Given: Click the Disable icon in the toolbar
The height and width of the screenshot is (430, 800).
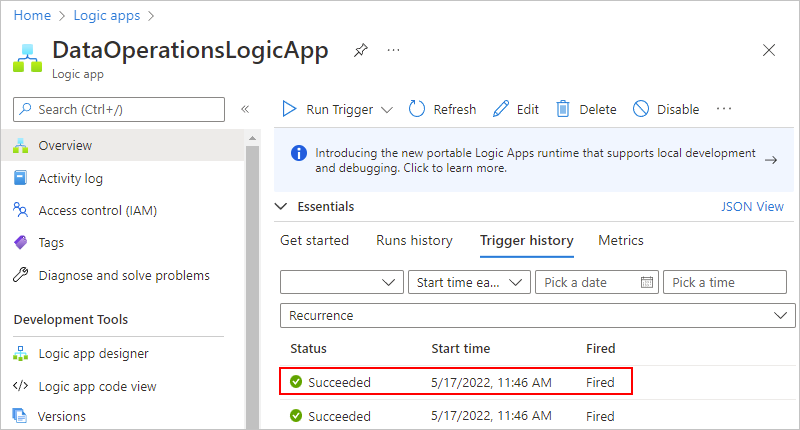Looking at the screenshot, I should click(x=641, y=109).
